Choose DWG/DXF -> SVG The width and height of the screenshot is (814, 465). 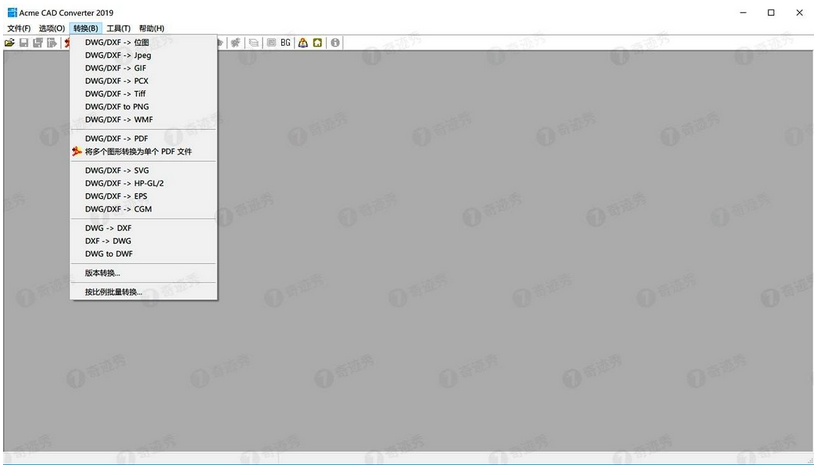click(143, 170)
